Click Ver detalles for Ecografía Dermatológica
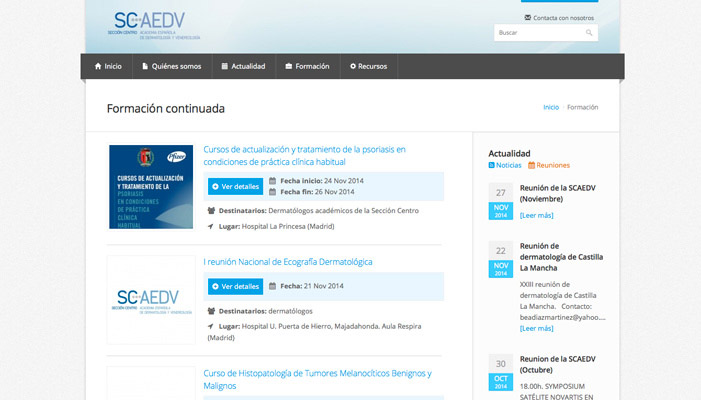The width and height of the screenshot is (701, 400). pyautogui.click(x=235, y=286)
